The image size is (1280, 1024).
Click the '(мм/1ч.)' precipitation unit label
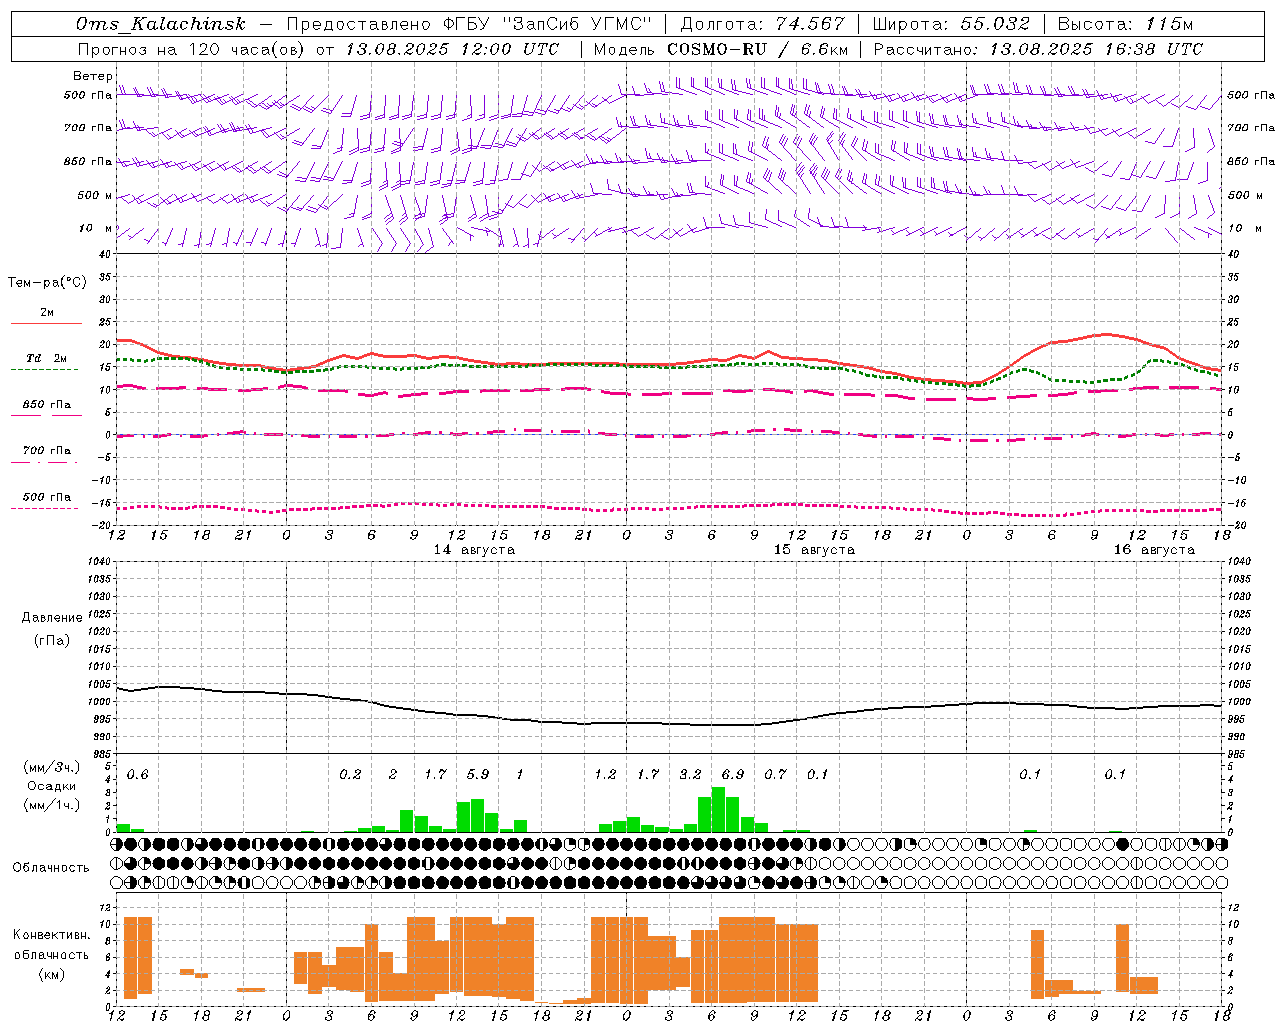[52, 805]
